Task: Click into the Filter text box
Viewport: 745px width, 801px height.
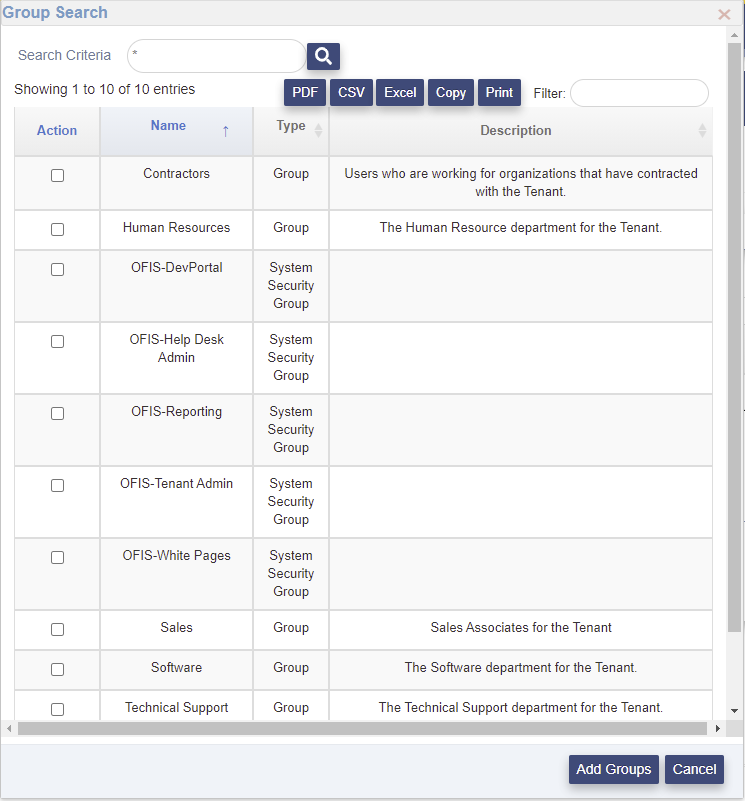Action: 639,93
